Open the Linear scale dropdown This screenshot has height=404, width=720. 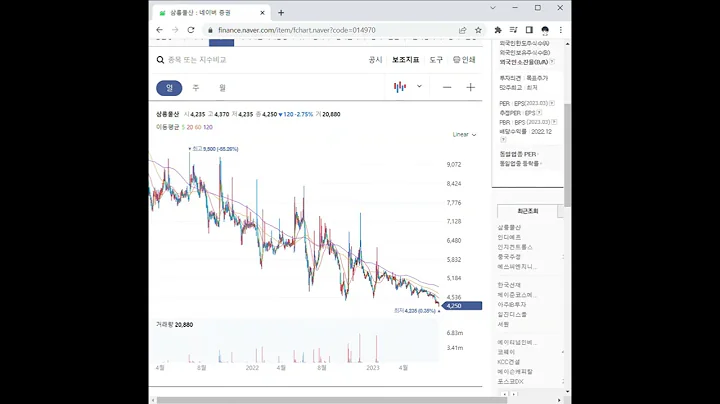[x=464, y=135]
